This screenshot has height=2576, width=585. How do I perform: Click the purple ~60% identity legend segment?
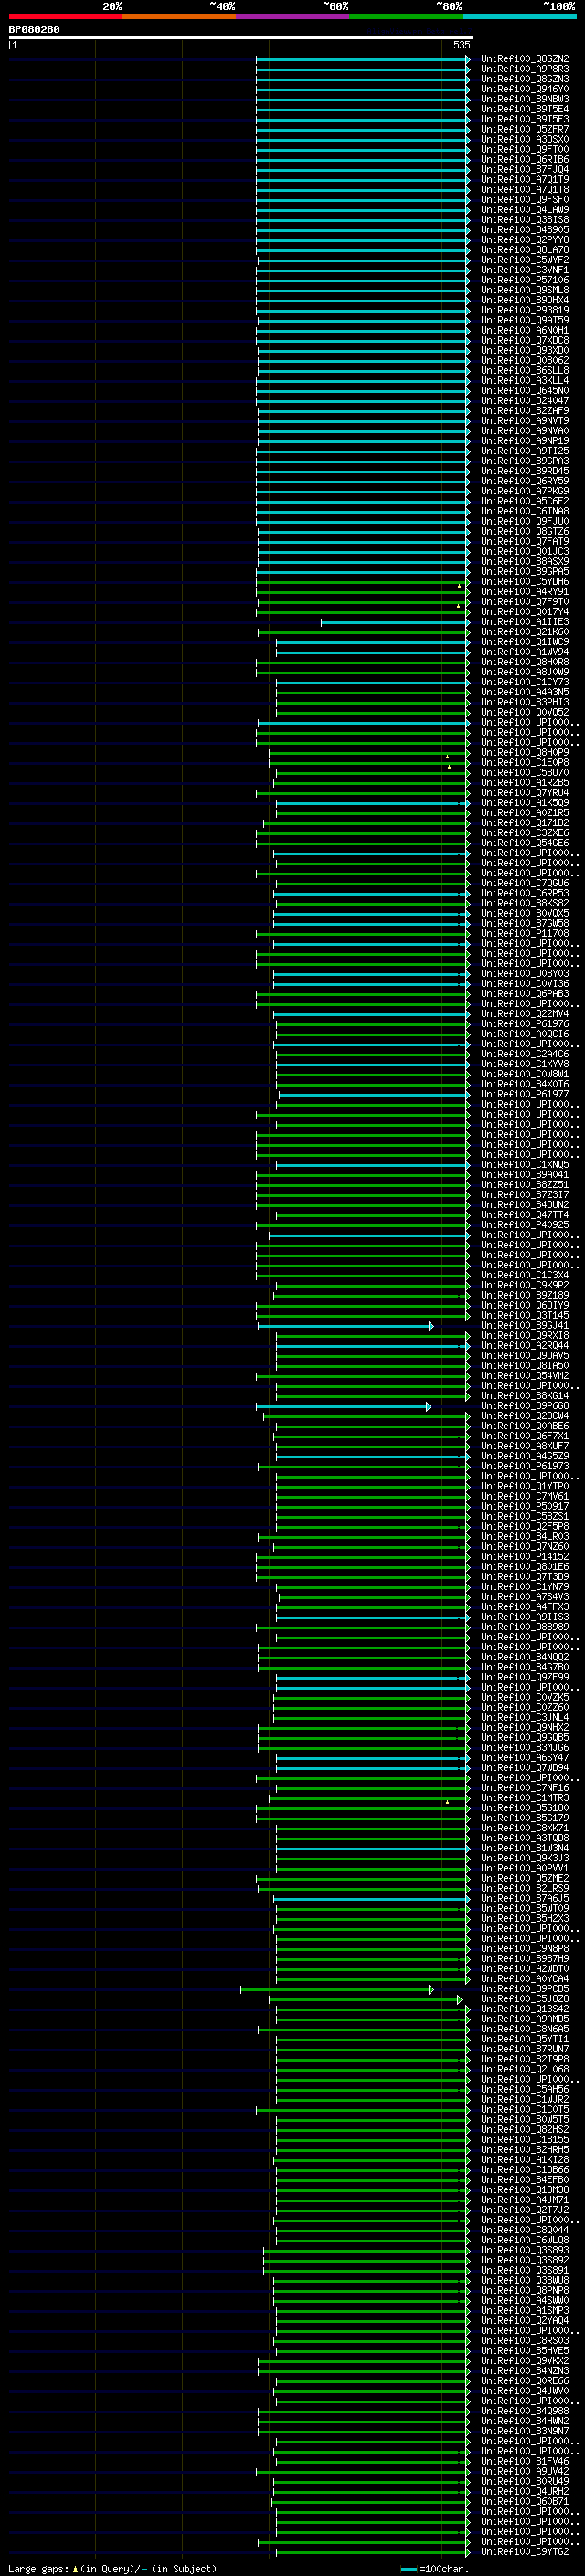click(x=293, y=16)
